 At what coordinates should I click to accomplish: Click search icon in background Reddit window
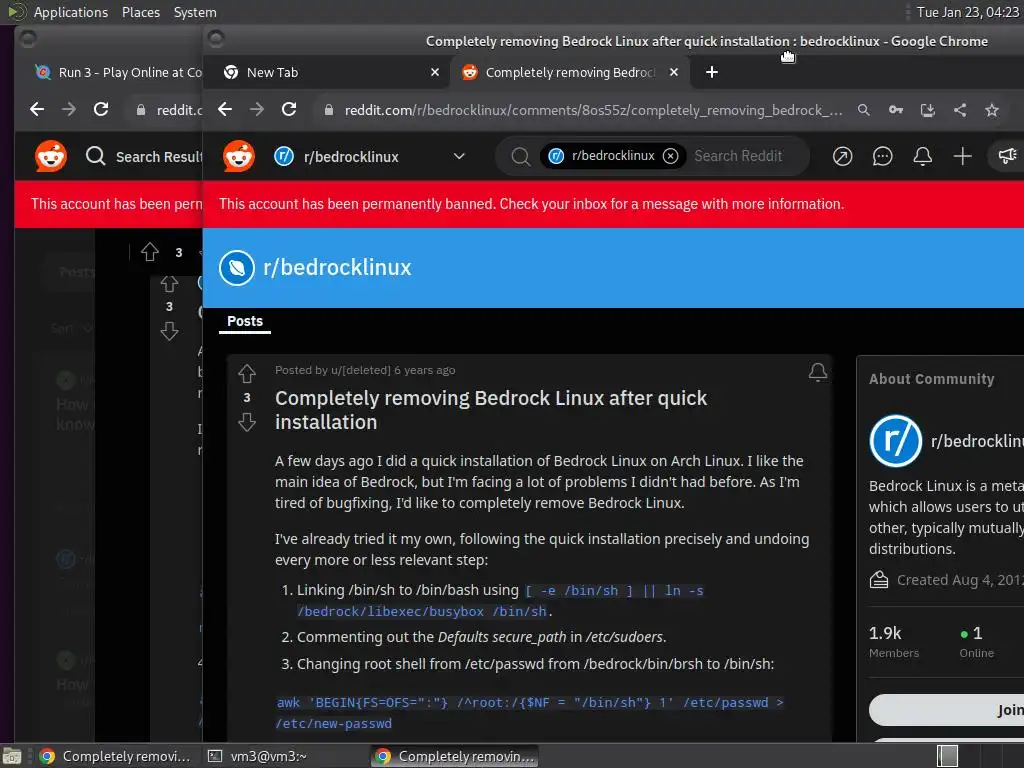(x=95, y=156)
